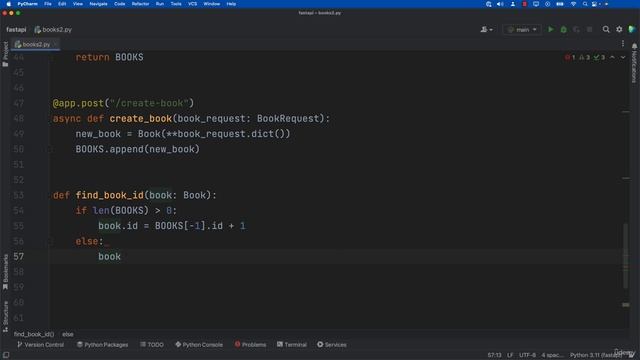Open the File menu
This screenshot has height=360, width=640.
coord(48,4)
